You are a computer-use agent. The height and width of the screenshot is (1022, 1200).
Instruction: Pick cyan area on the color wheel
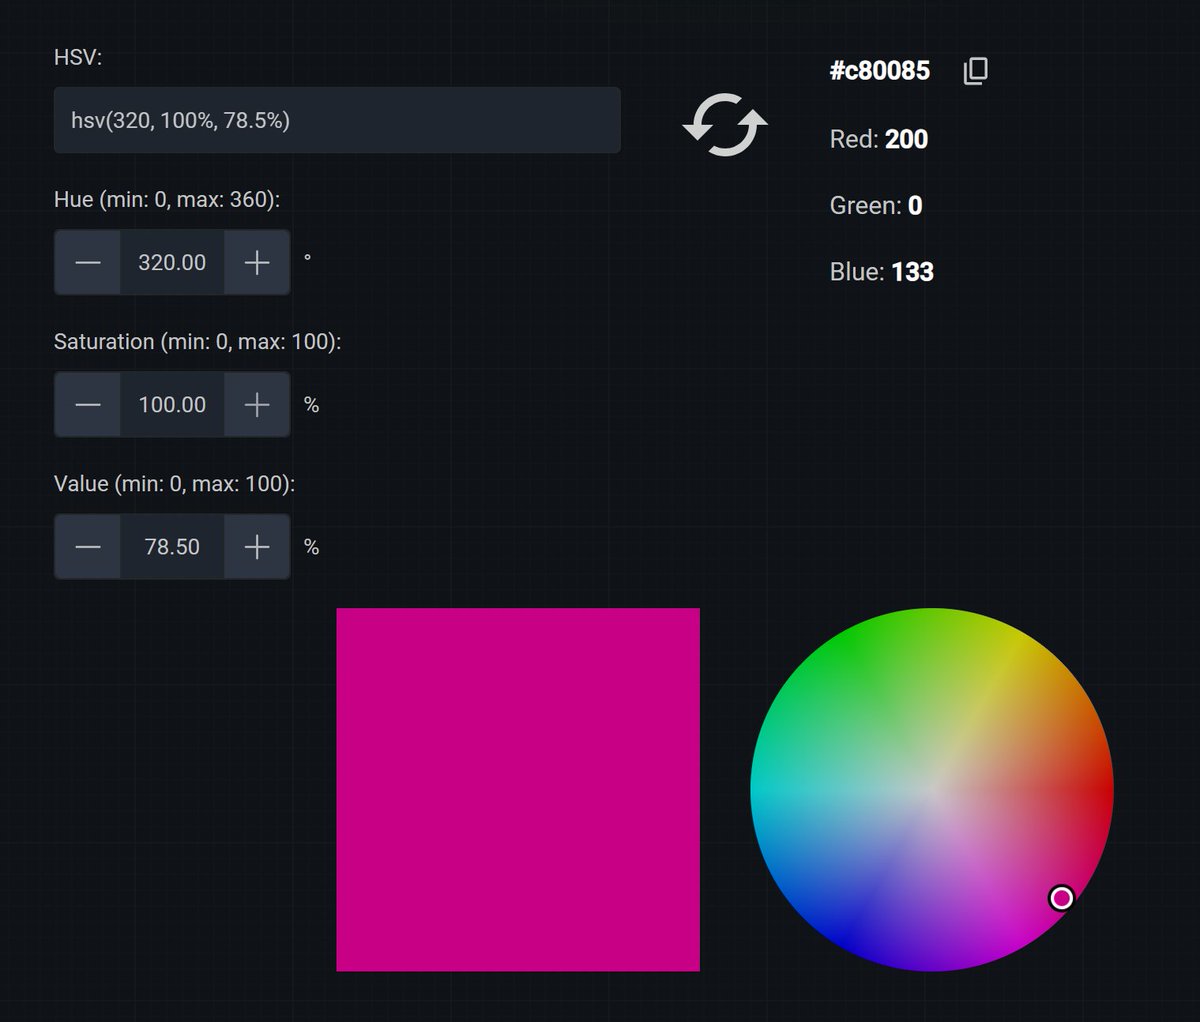(x=770, y=790)
